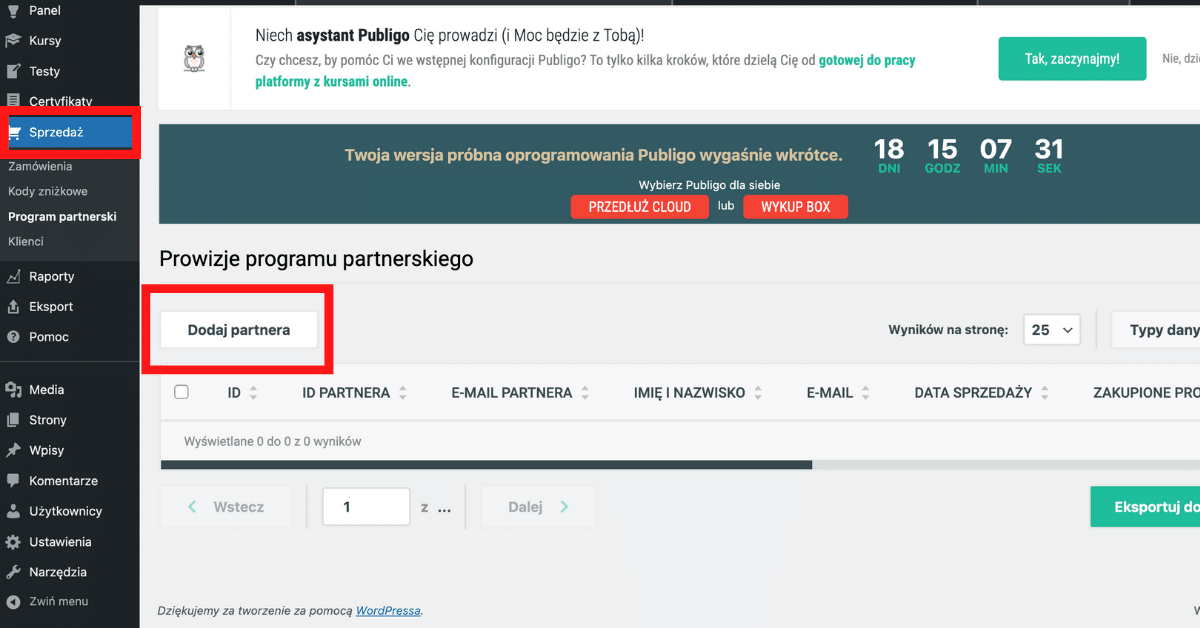Open the Typy danych dropdown button

pyautogui.click(x=1156, y=329)
